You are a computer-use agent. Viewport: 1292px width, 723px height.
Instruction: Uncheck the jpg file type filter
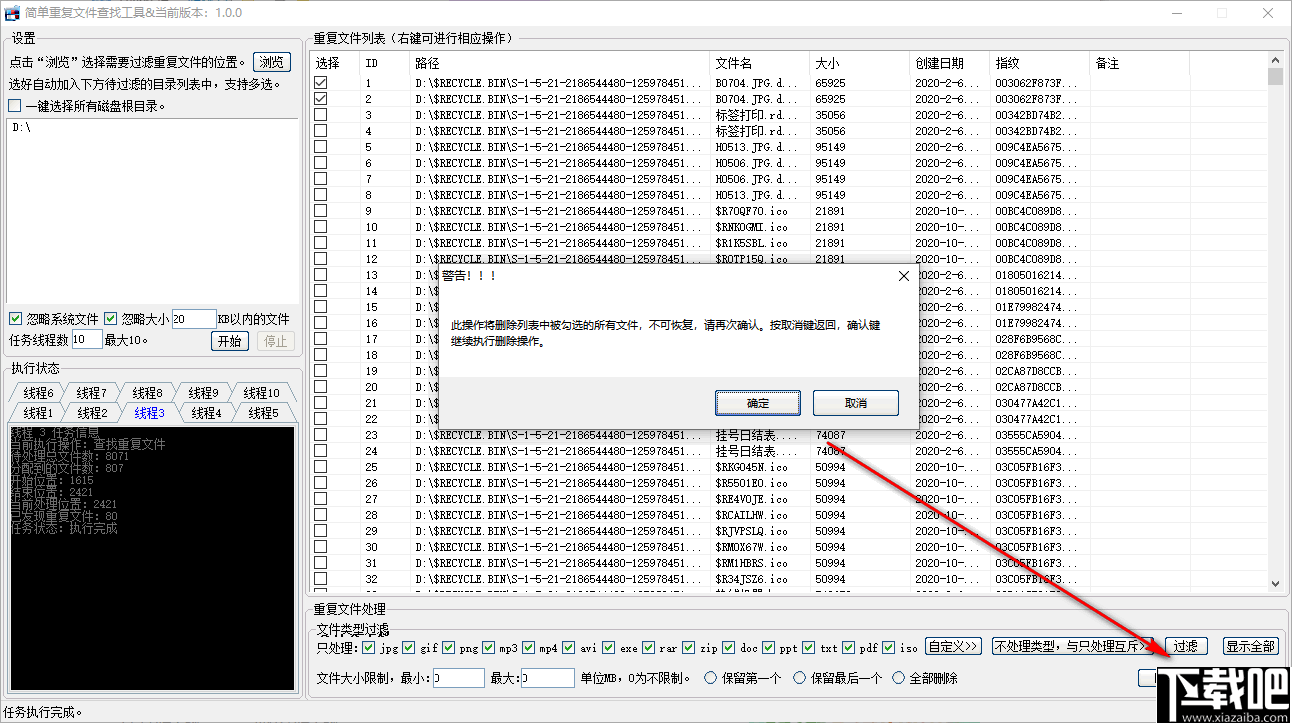pyautogui.click(x=367, y=647)
